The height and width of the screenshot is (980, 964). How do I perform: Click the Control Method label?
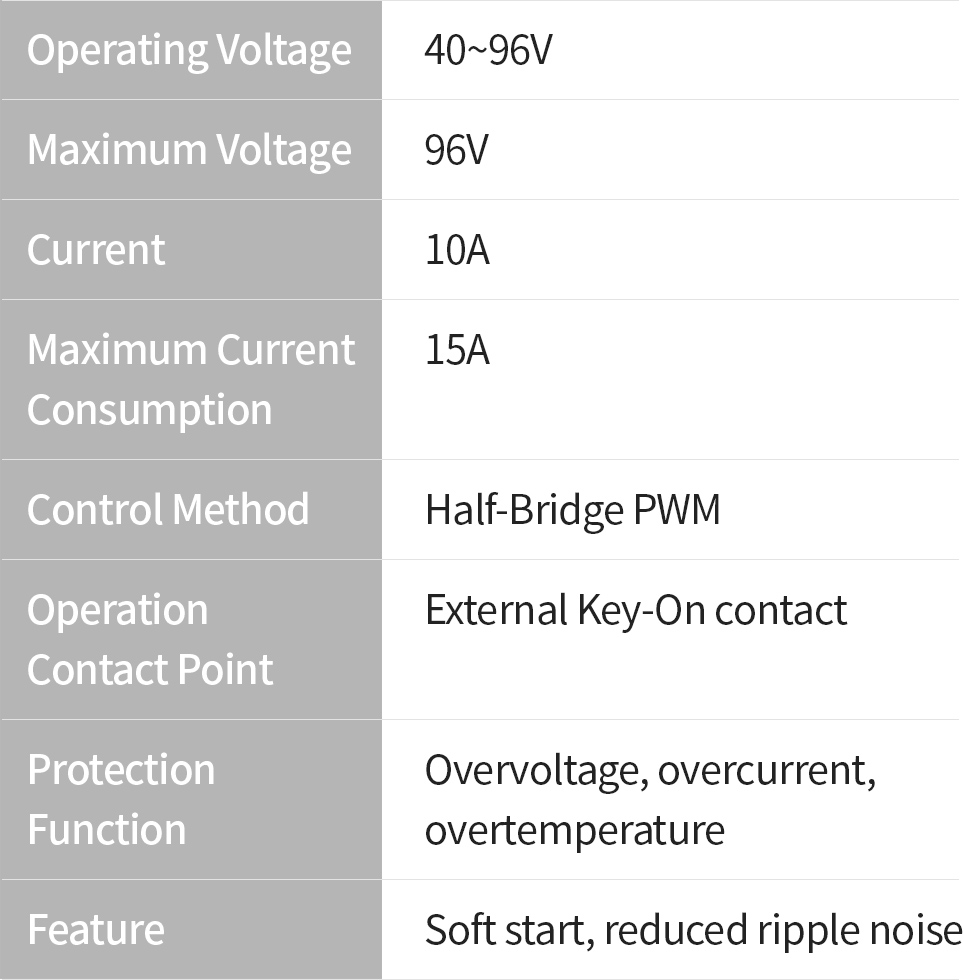point(168,510)
